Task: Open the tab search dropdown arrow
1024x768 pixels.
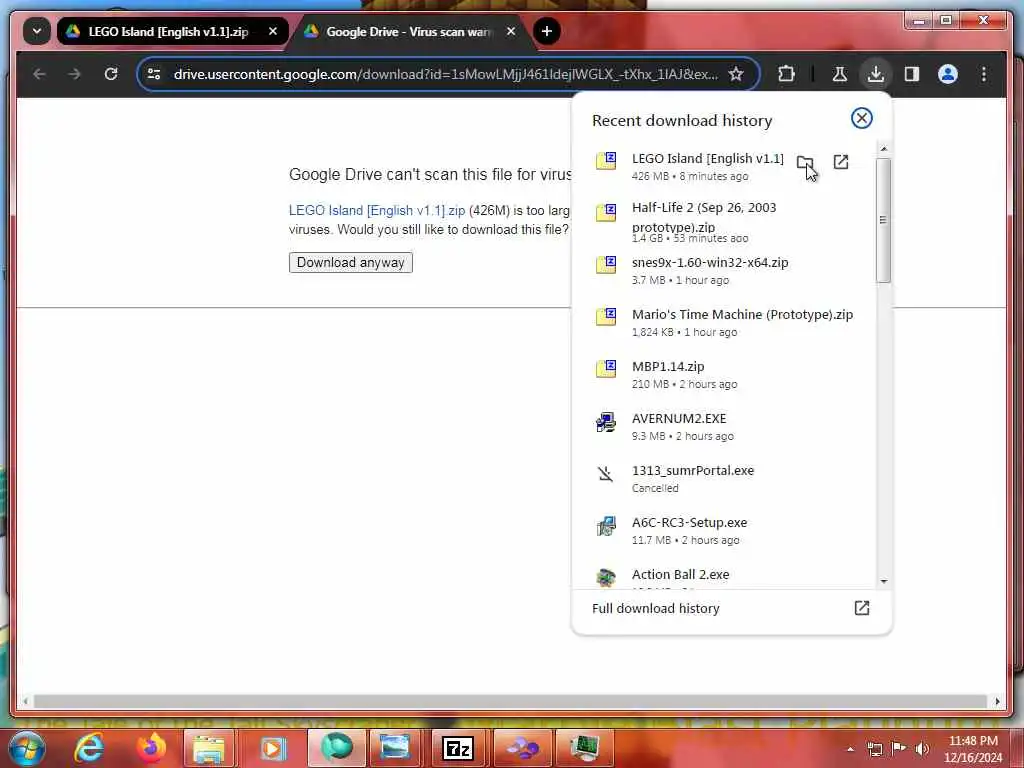Action: [x=37, y=31]
